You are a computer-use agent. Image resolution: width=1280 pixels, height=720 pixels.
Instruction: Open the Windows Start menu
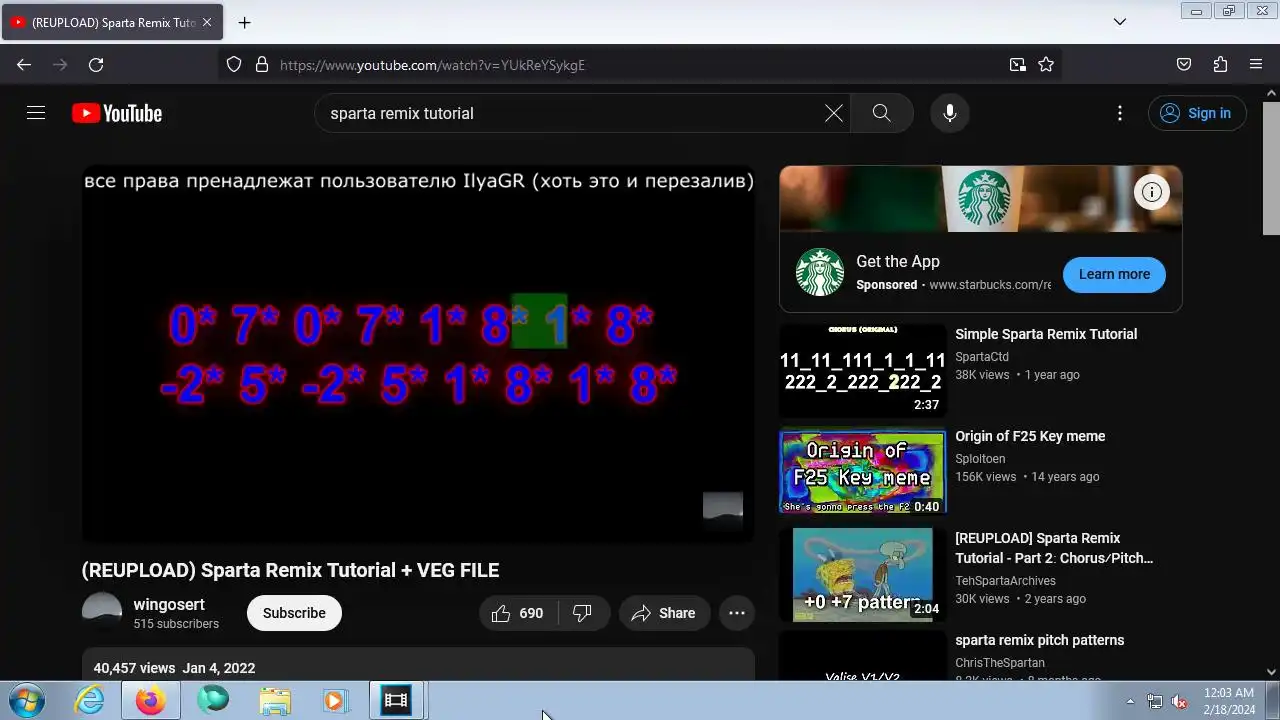tap(26, 700)
